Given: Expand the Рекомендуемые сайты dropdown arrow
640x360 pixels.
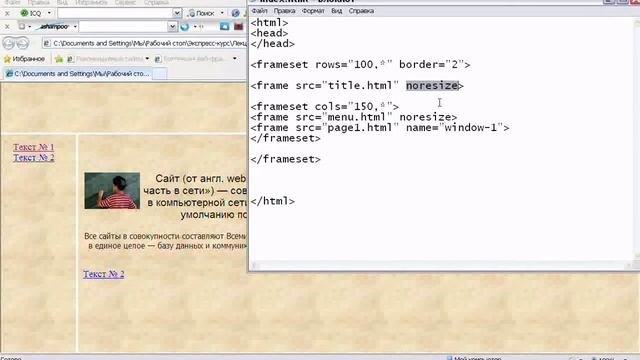Looking at the screenshot, I should 147,59.
